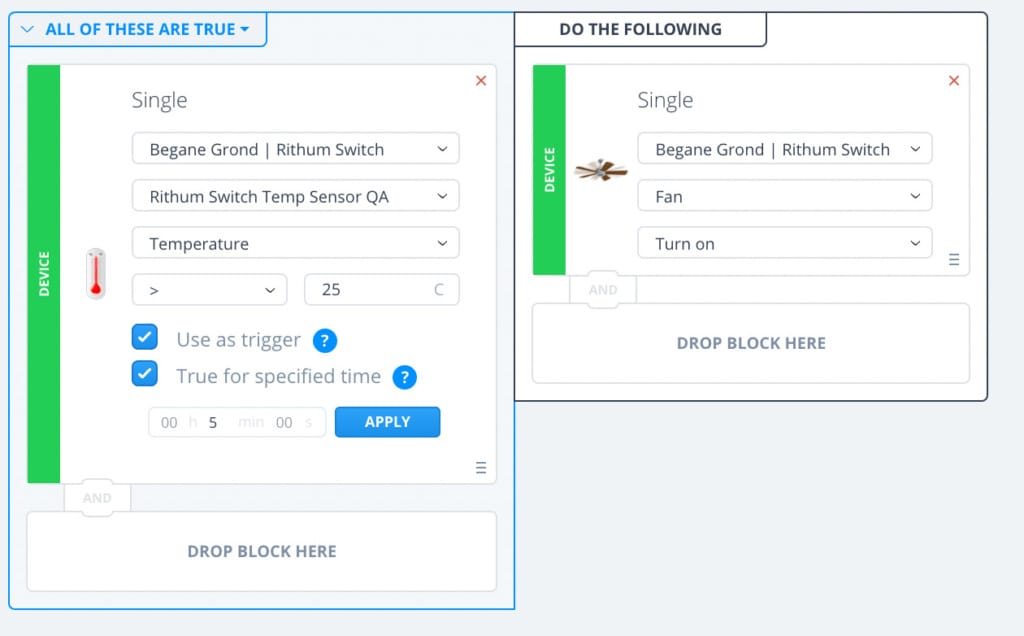Click the temperature value field showing 25

[380, 289]
